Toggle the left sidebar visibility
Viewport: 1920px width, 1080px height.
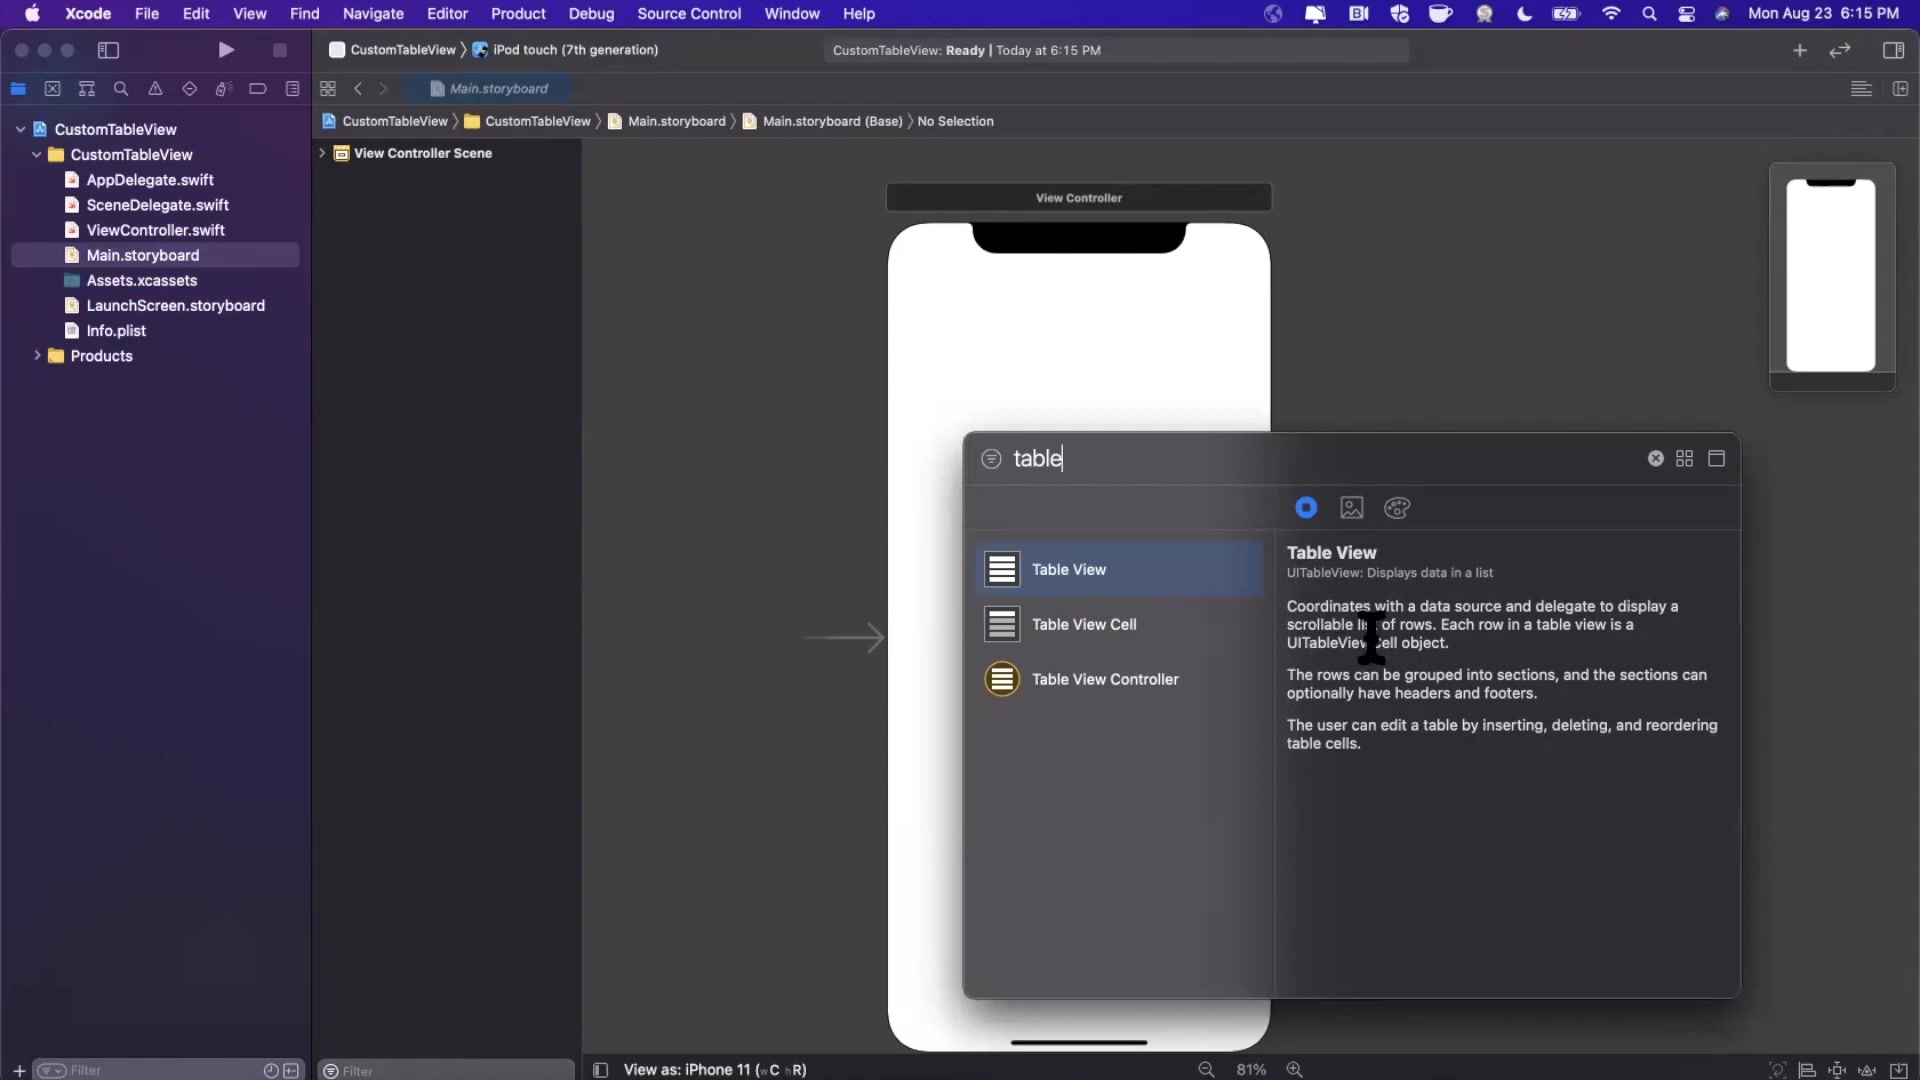tap(109, 50)
